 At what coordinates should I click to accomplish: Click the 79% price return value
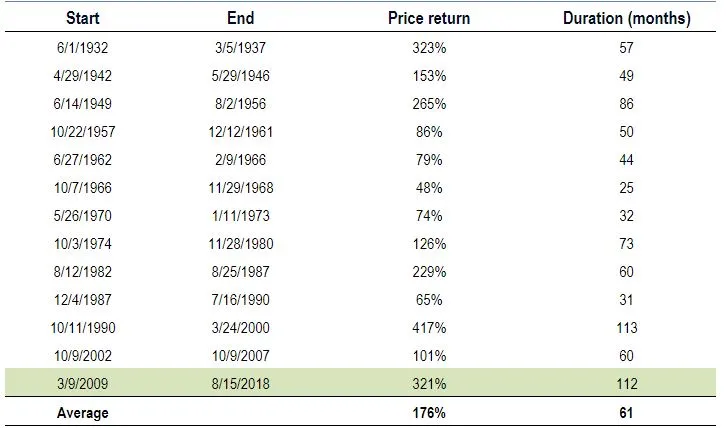(429, 160)
